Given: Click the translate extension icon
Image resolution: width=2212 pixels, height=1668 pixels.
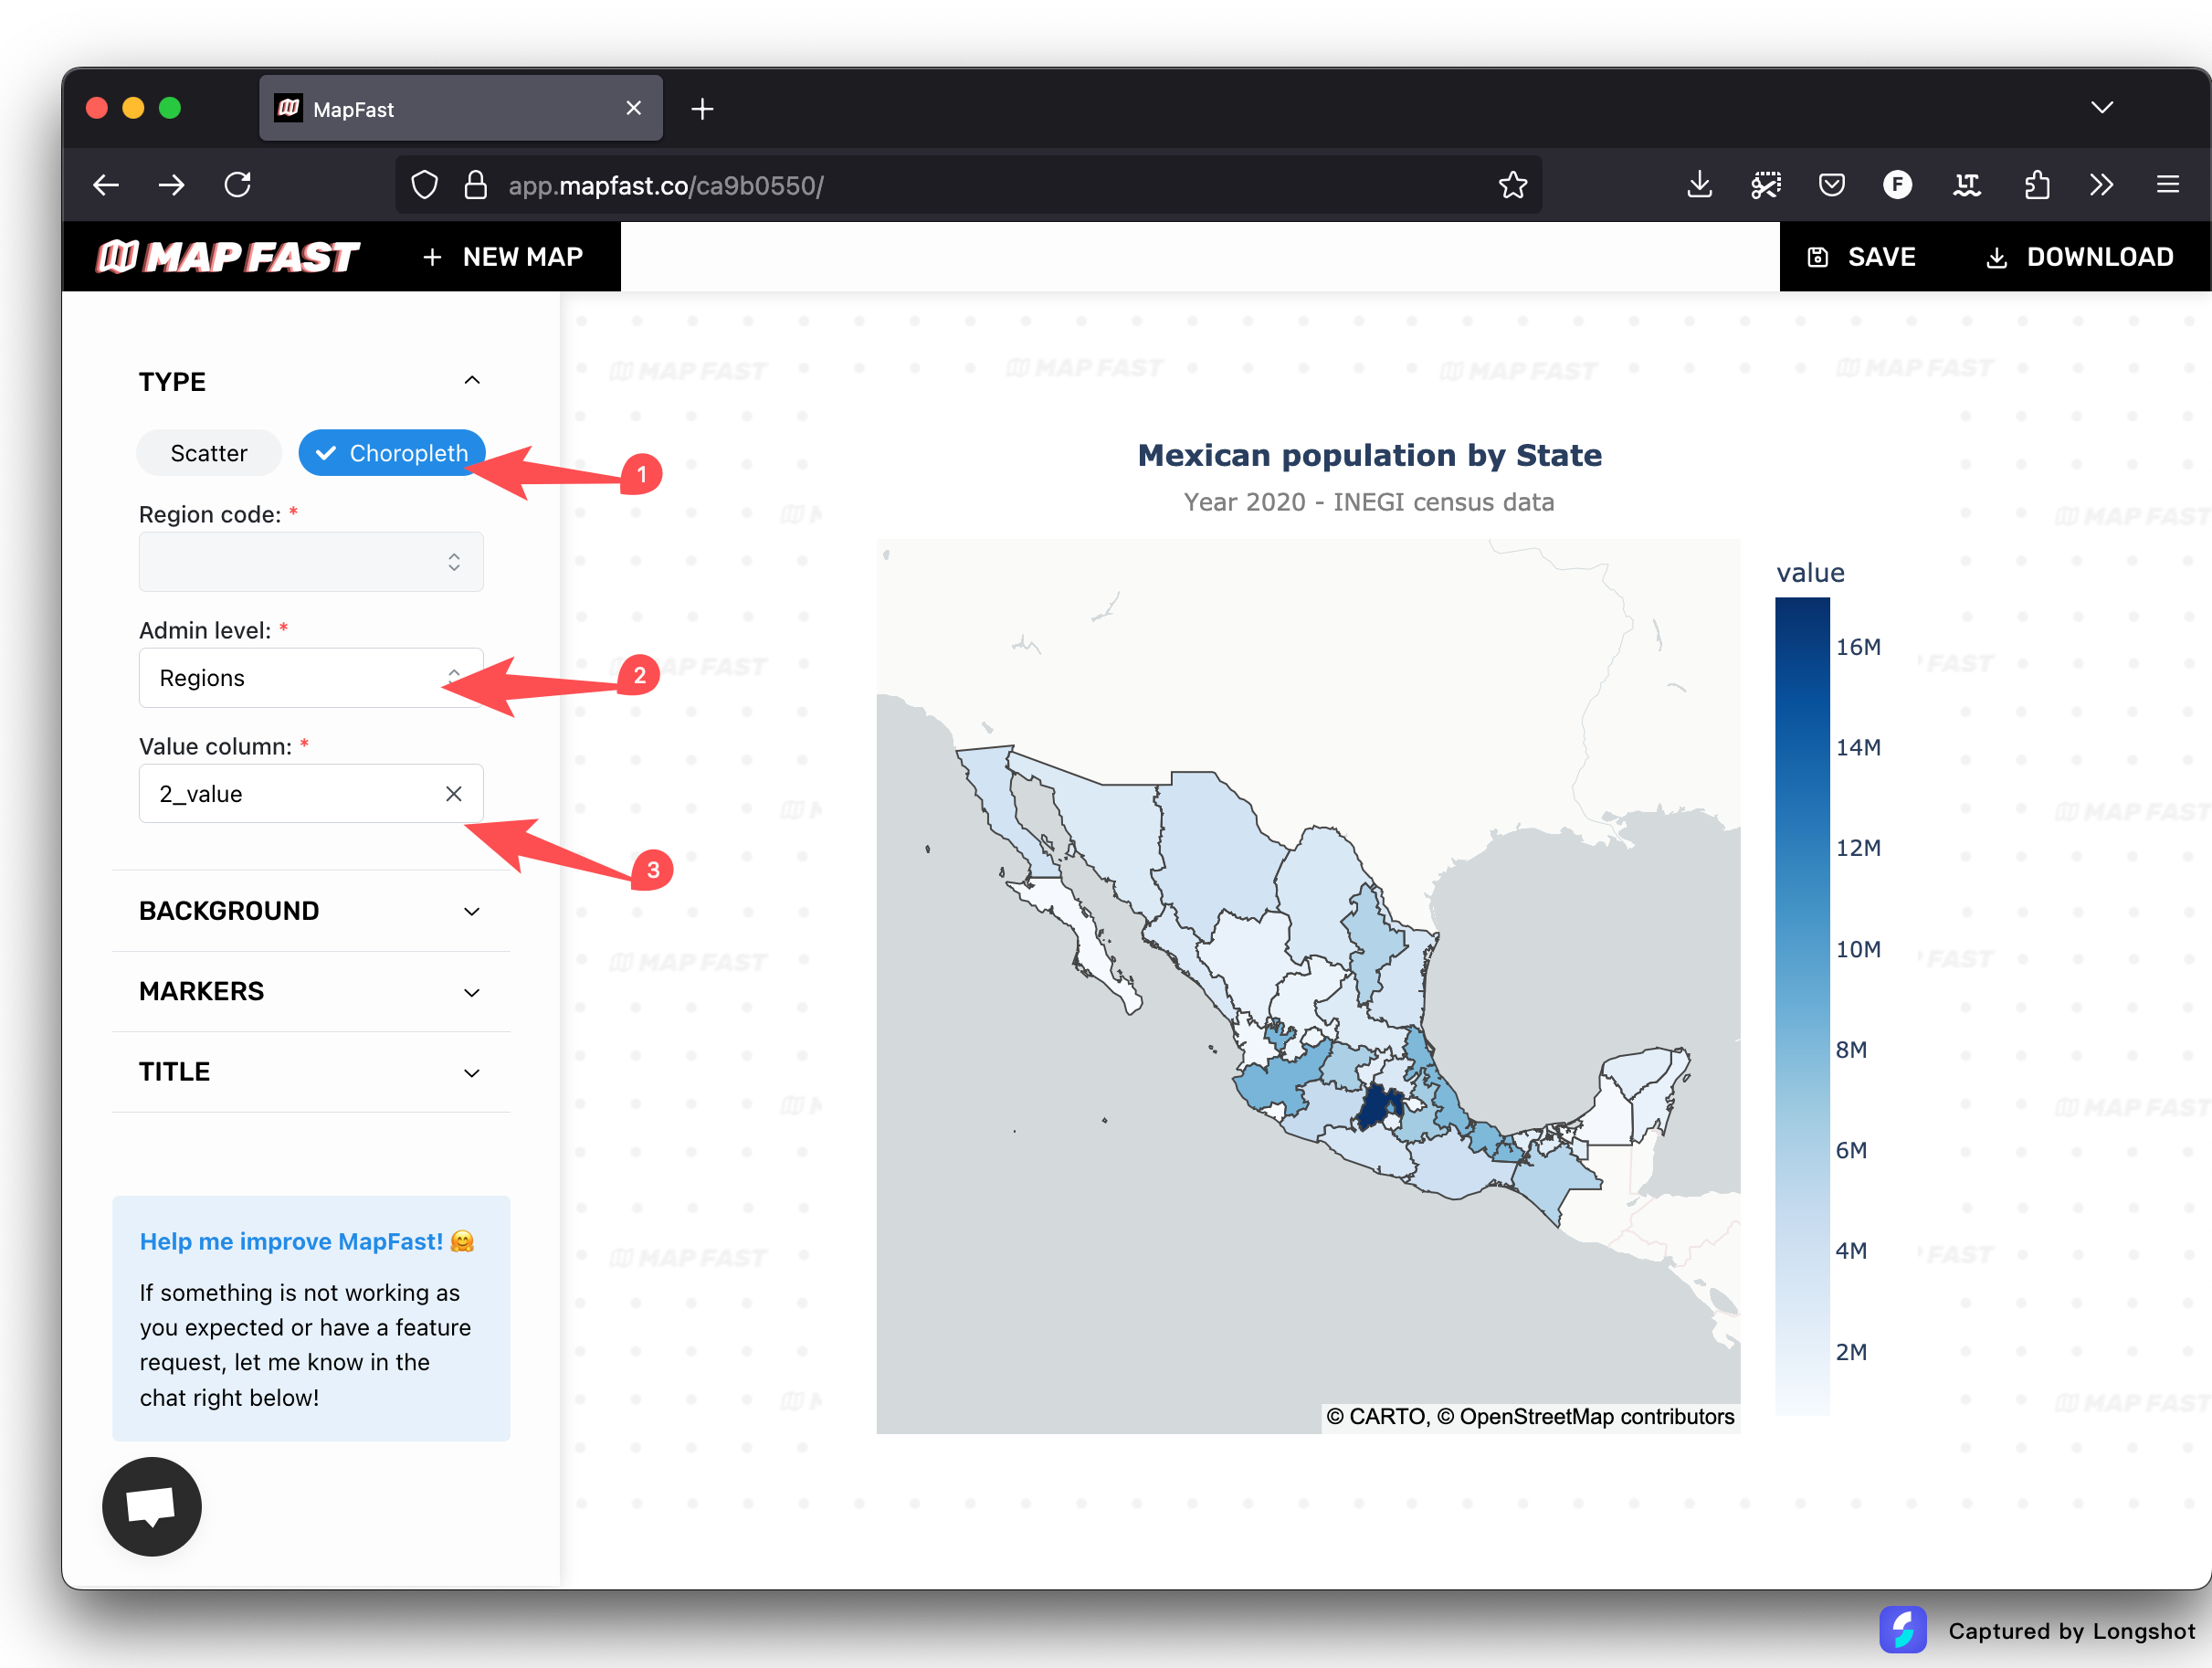Looking at the screenshot, I should click(1967, 185).
